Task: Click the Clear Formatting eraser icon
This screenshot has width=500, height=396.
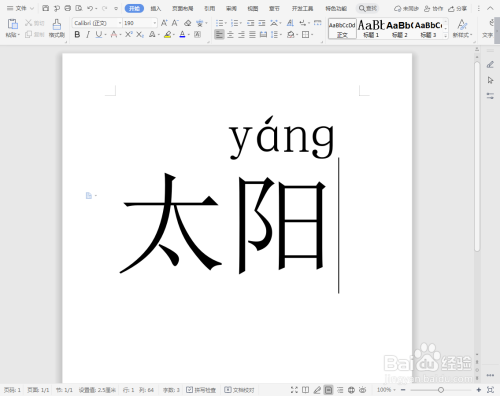Action: [188, 23]
